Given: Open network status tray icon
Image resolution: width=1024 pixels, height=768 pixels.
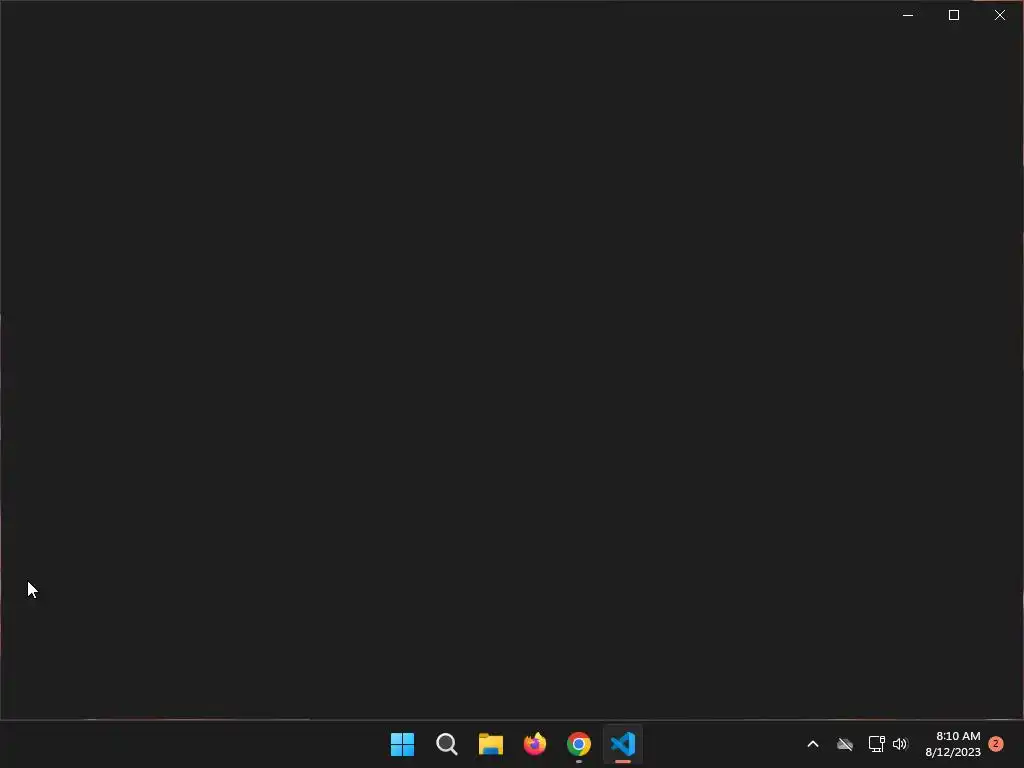Looking at the screenshot, I should coord(876,744).
